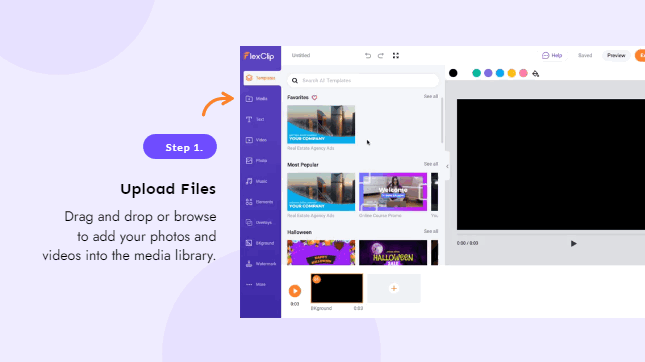This screenshot has width=645, height=362.
Task: Click the Preview button
Action: click(x=616, y=56)
